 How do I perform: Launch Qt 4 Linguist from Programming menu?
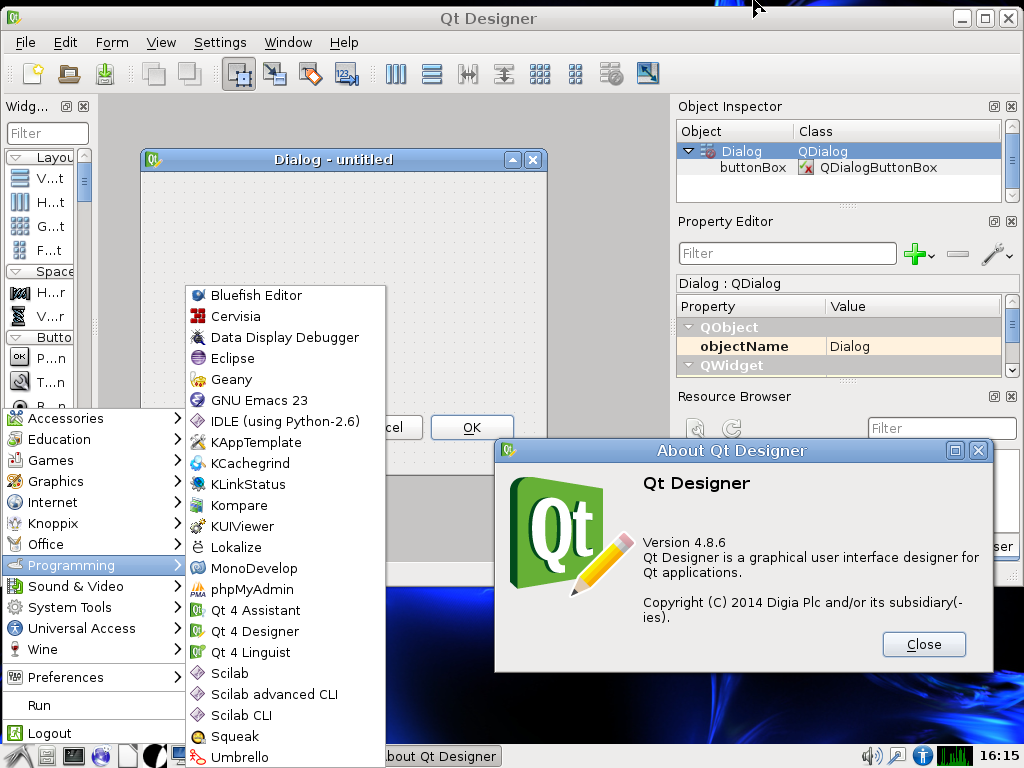[285, 652]
